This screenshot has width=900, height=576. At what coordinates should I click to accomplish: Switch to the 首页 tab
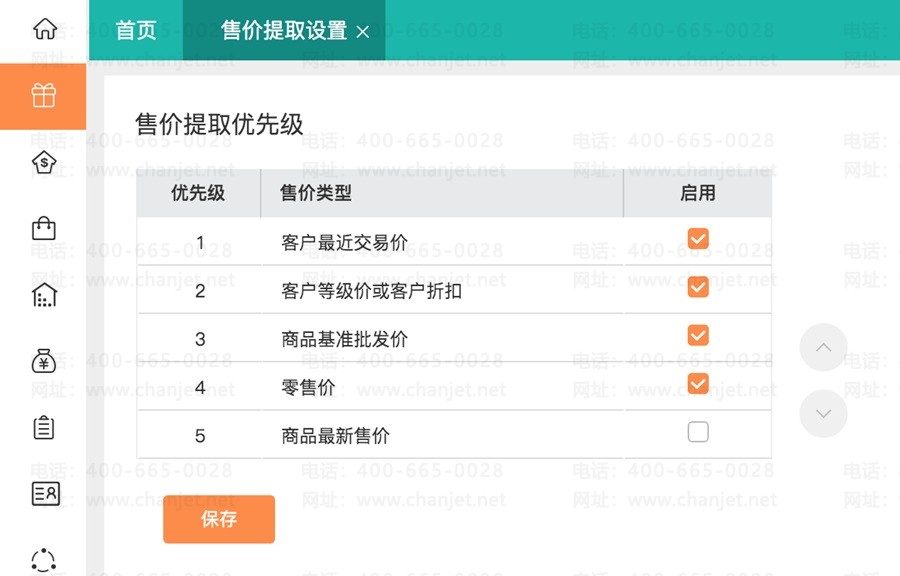coord(136,30)
